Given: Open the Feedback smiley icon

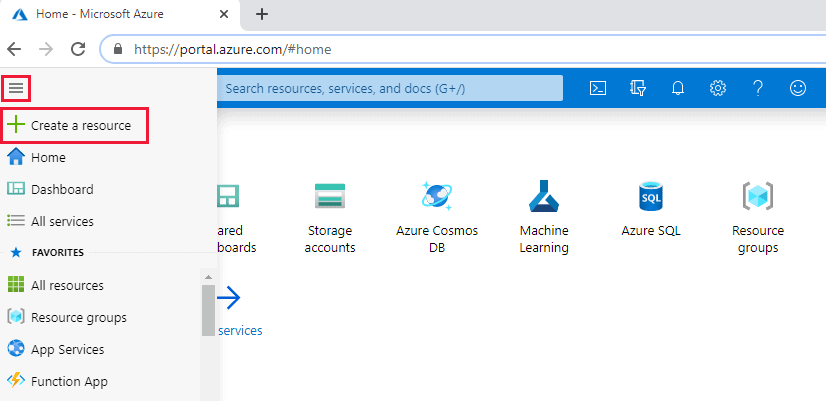Looking at the screenshot, I should (798, 88).
